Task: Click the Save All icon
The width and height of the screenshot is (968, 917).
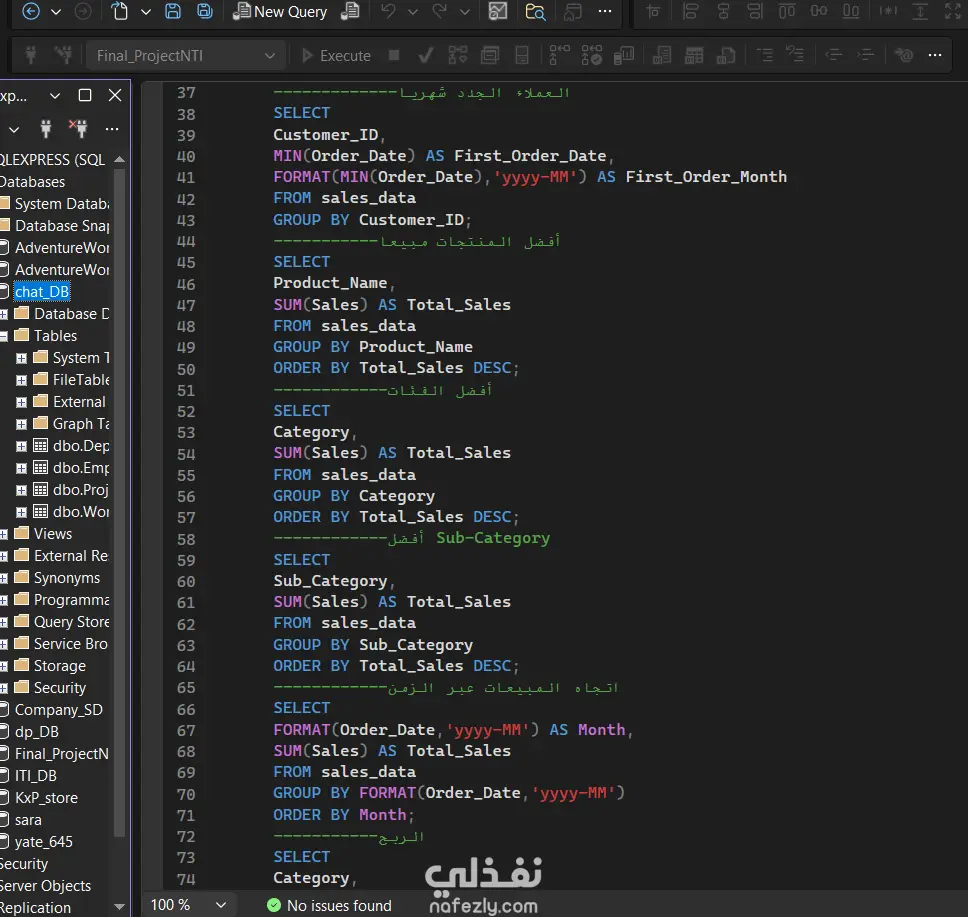Action: point(204,12)
